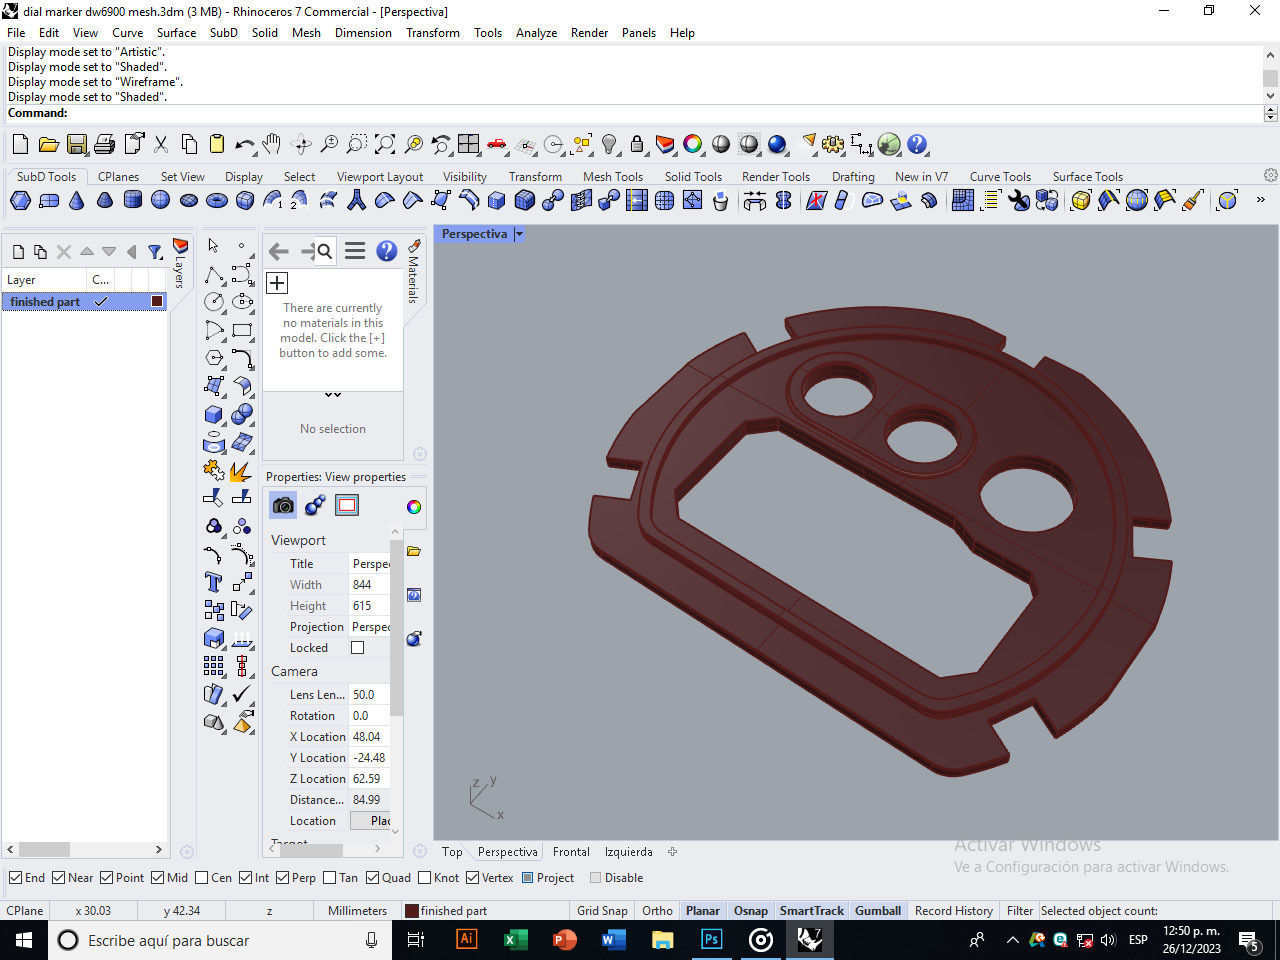Image resolution: width=1280 pixels, height=960 pixels.
Task: Open the Surface menu
Action: point(176,32)
